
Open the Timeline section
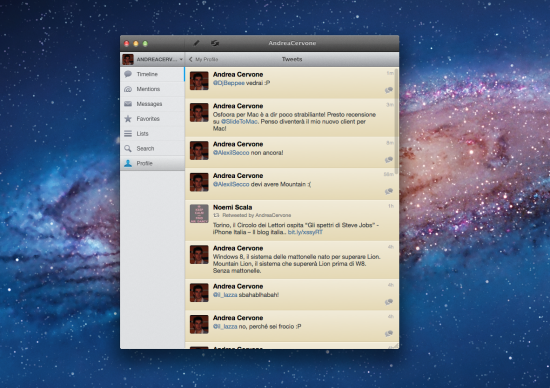152,74
